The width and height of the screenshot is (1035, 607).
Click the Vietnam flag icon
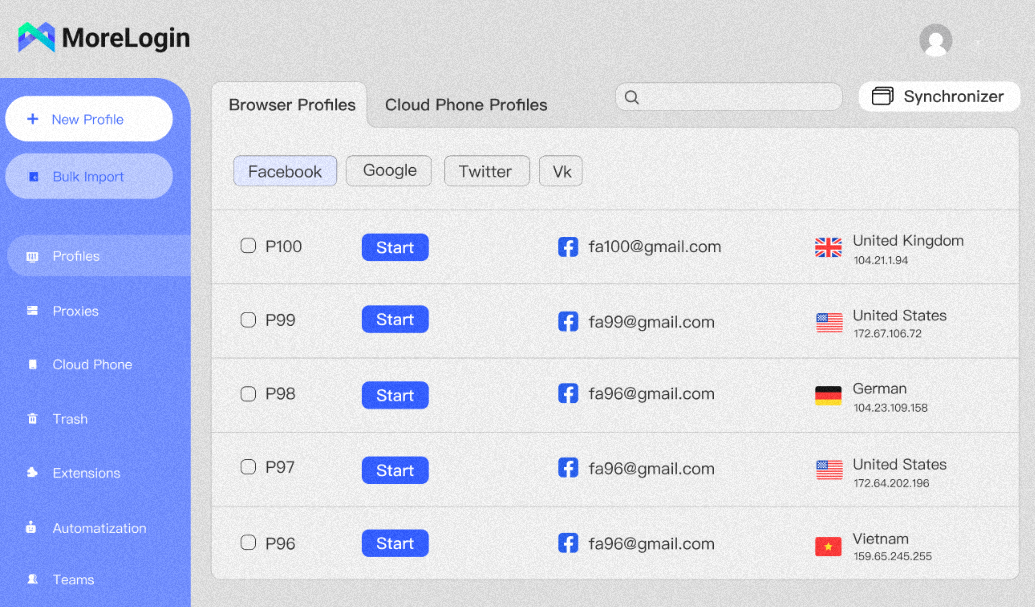[x=828, y=547]
